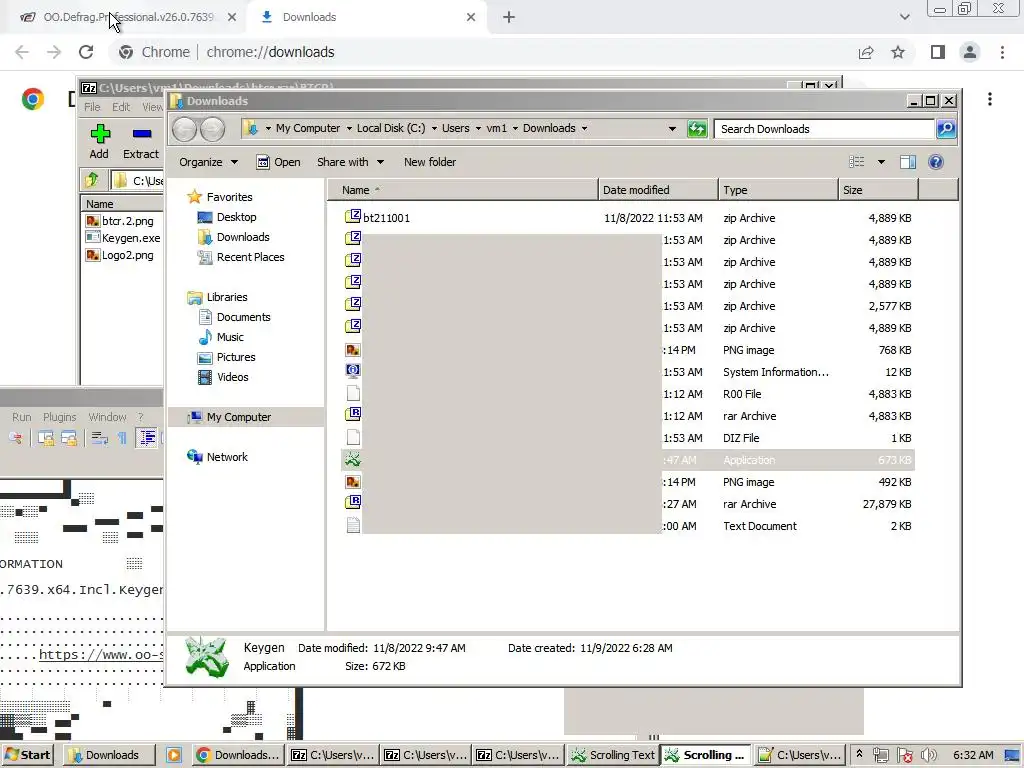The image size is (1024, 768).
Task: Click the volume icon in system tray
Action: click(x=929, y=755)
